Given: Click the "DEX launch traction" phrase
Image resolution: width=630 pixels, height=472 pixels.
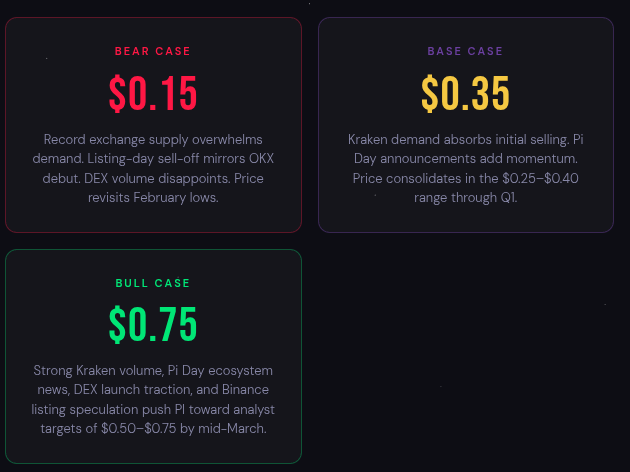Looking at the screenshot, I should tap(108, 390).
